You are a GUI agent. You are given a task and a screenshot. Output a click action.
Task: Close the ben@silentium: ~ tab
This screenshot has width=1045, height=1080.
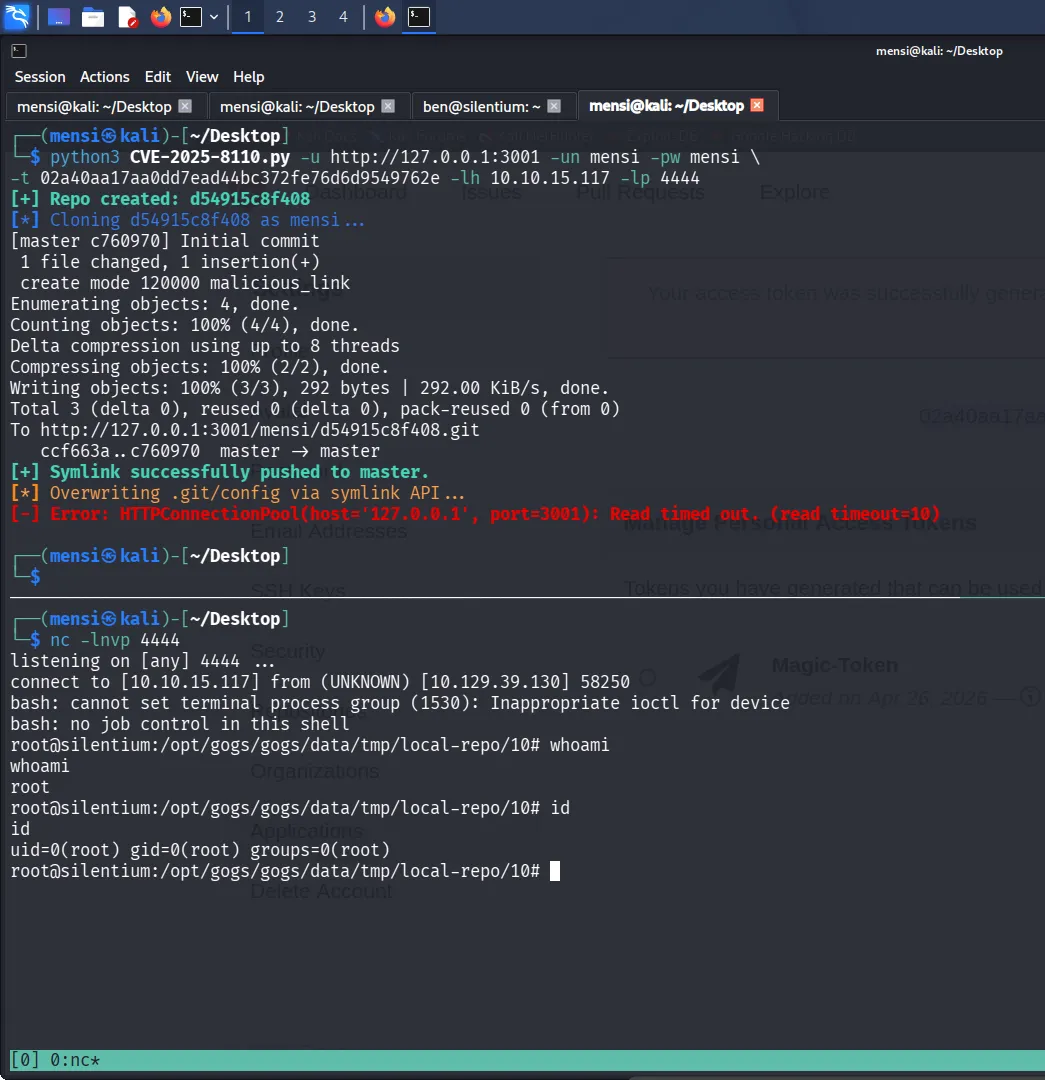554,106
